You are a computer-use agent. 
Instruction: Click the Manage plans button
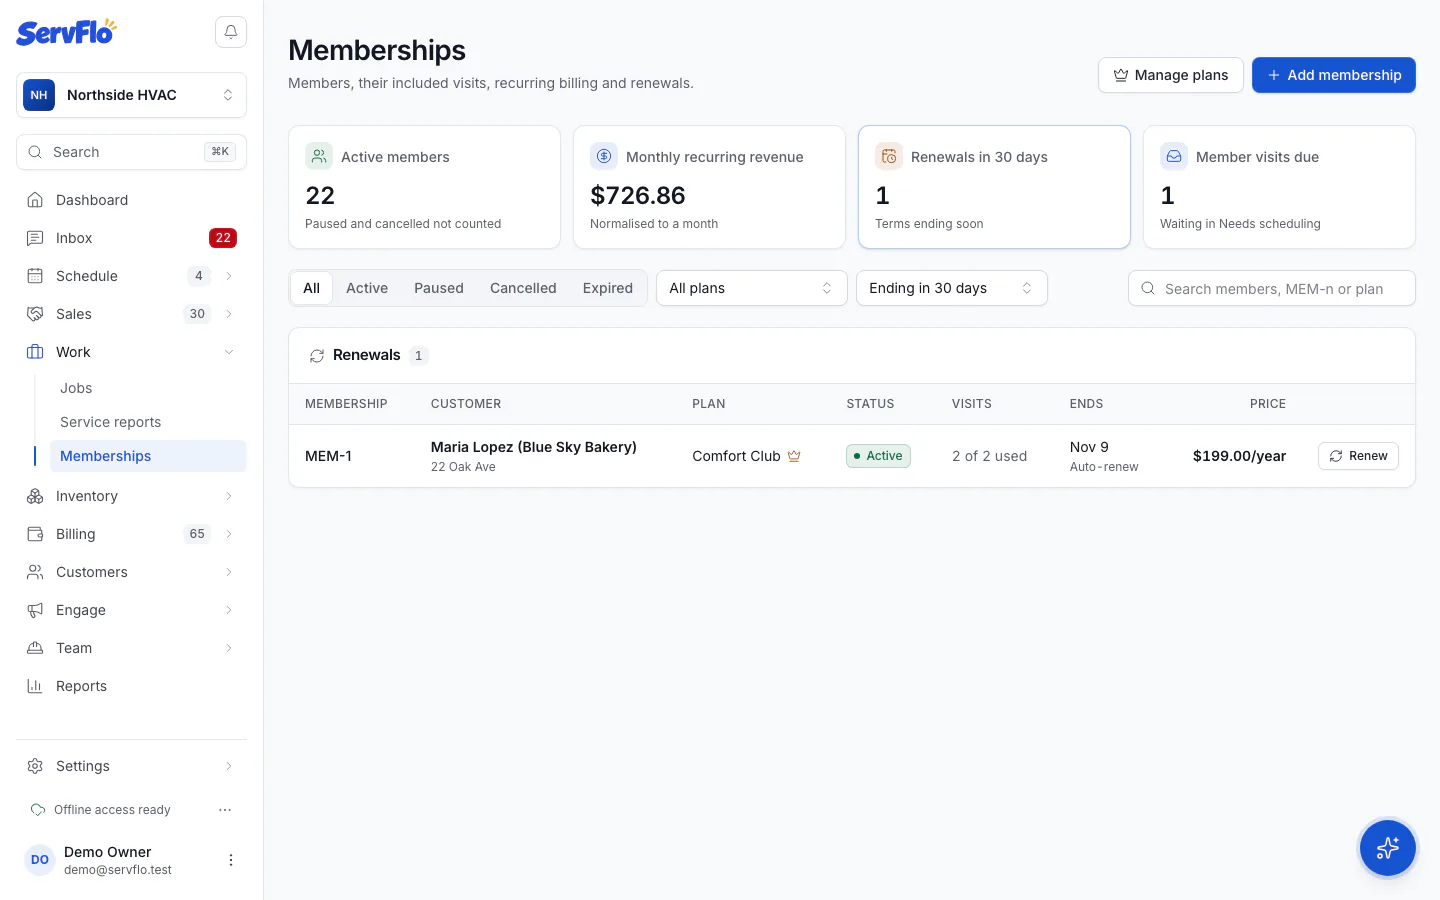pyautogui.click(x=1170, y=75)
